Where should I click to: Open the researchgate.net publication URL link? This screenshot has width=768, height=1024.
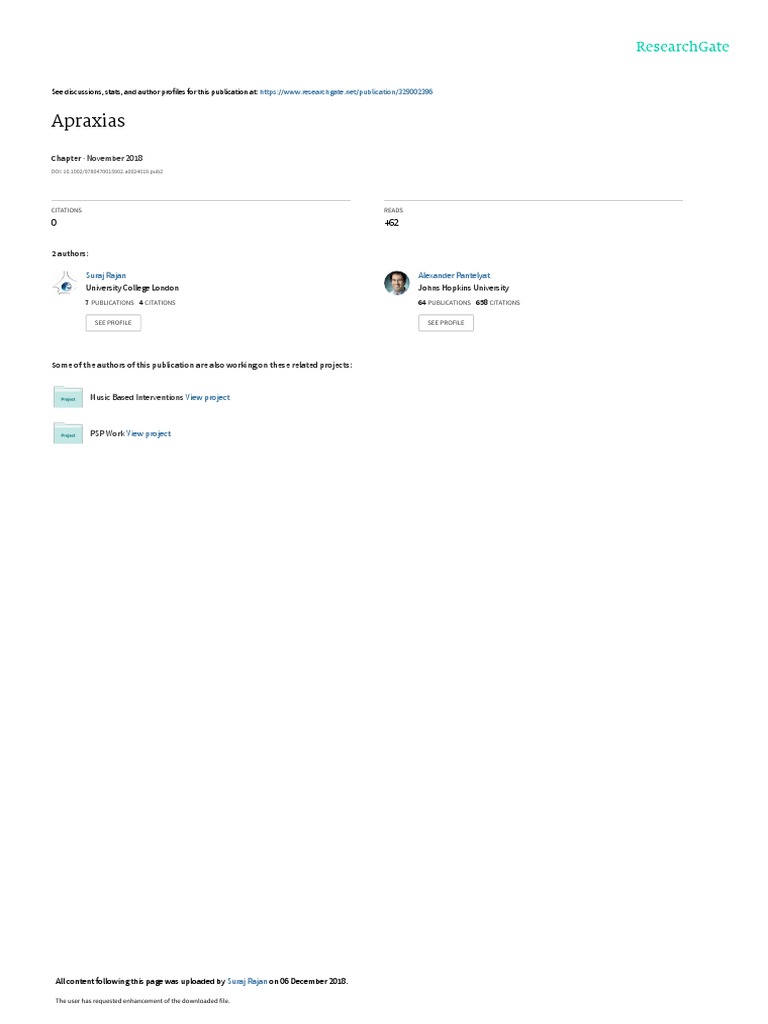346,92
